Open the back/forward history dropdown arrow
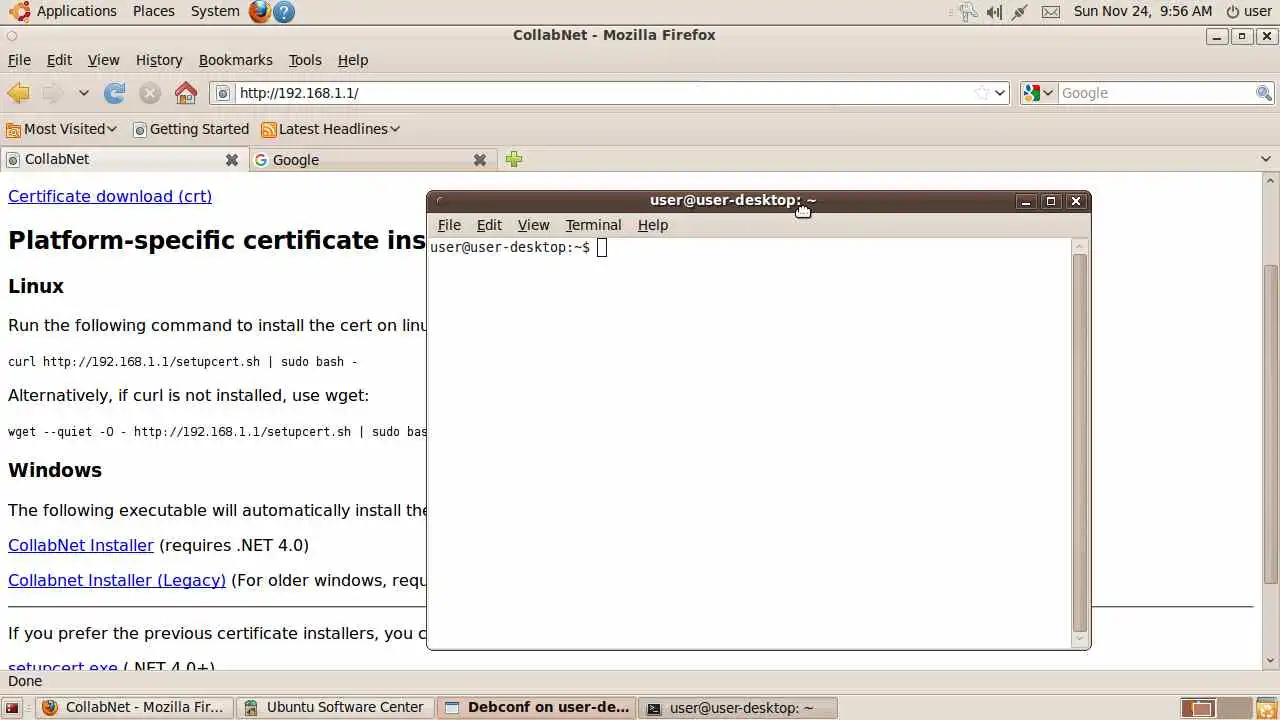The width and height of the screenshot is (1280, 720). pos(84,93)
